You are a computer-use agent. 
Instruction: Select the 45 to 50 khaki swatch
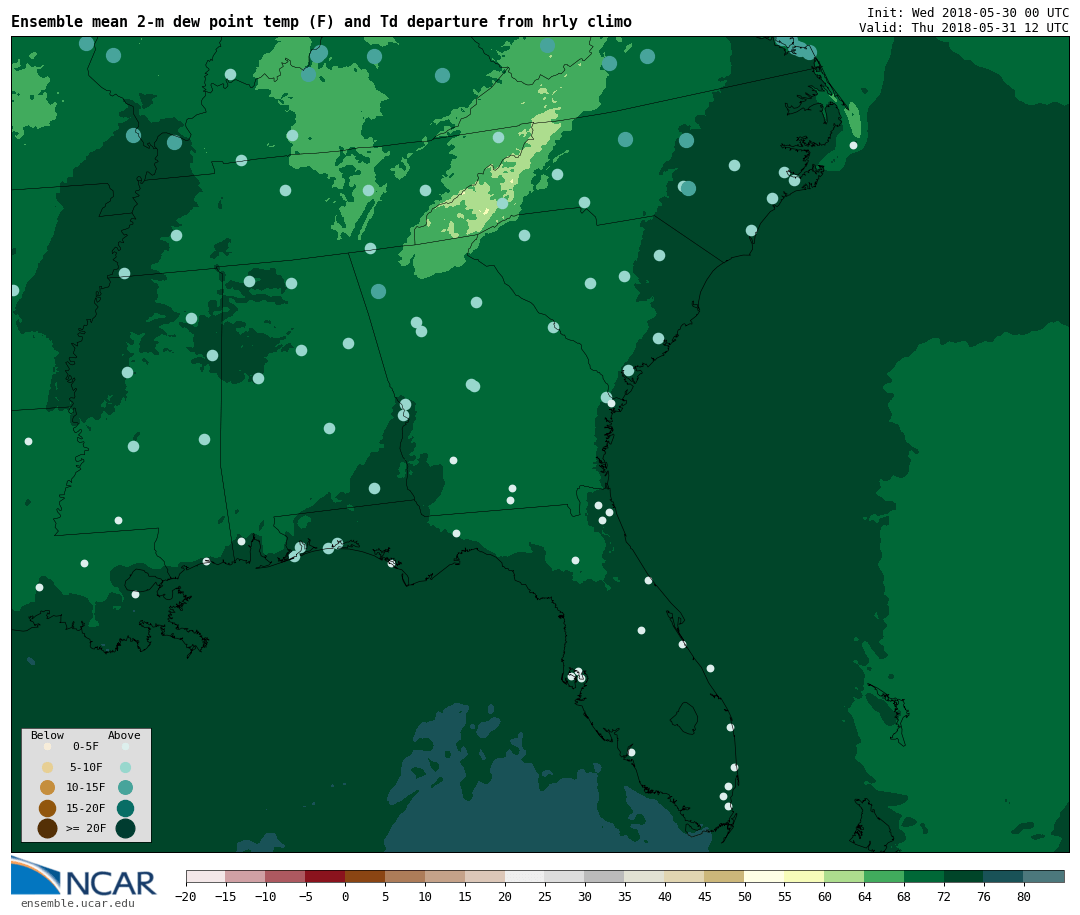725,876
